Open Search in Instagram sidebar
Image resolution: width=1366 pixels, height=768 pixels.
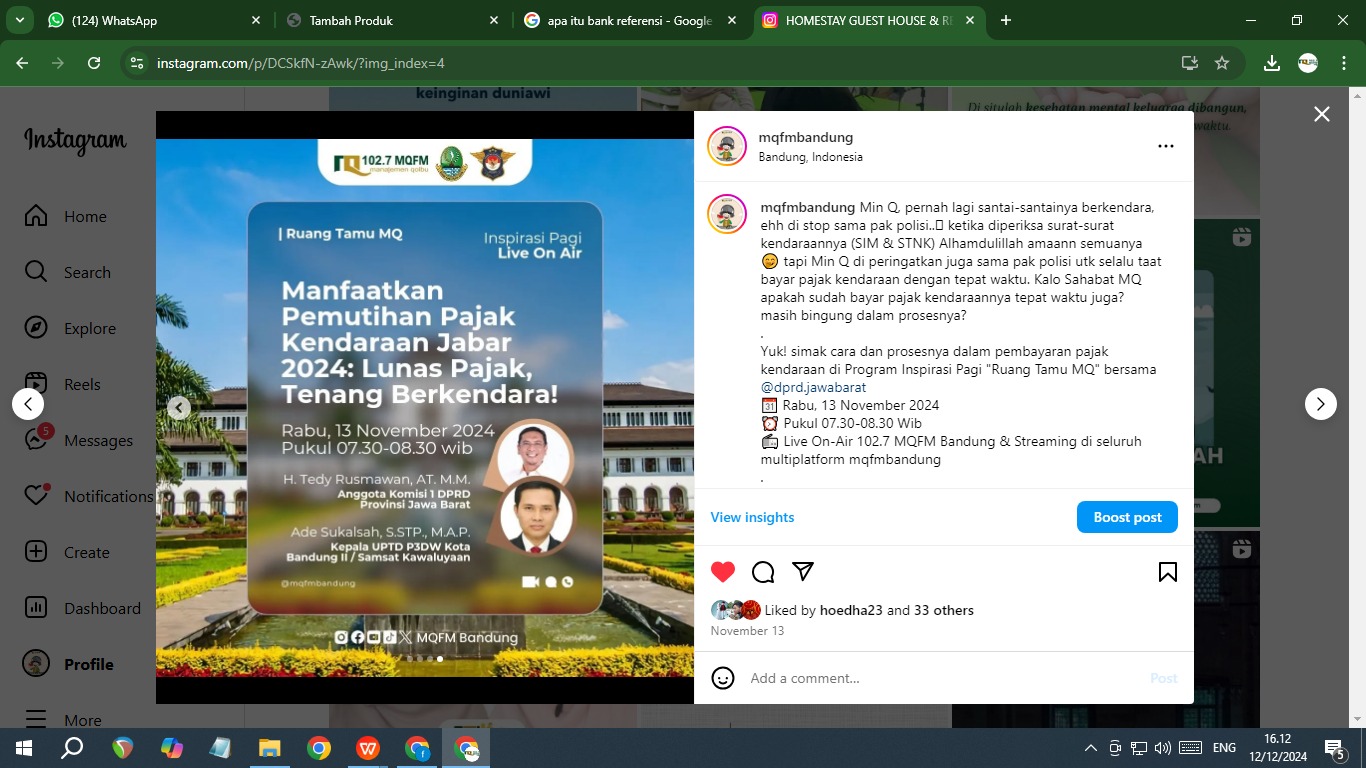67,272
